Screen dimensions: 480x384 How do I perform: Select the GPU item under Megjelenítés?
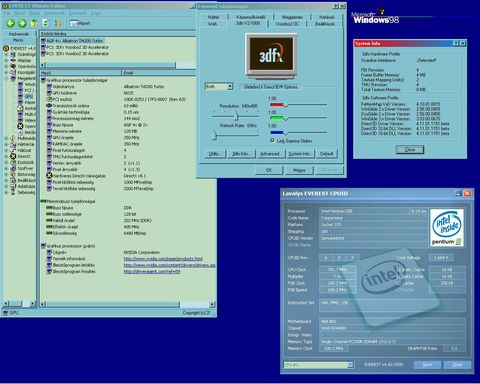point(29,96)
